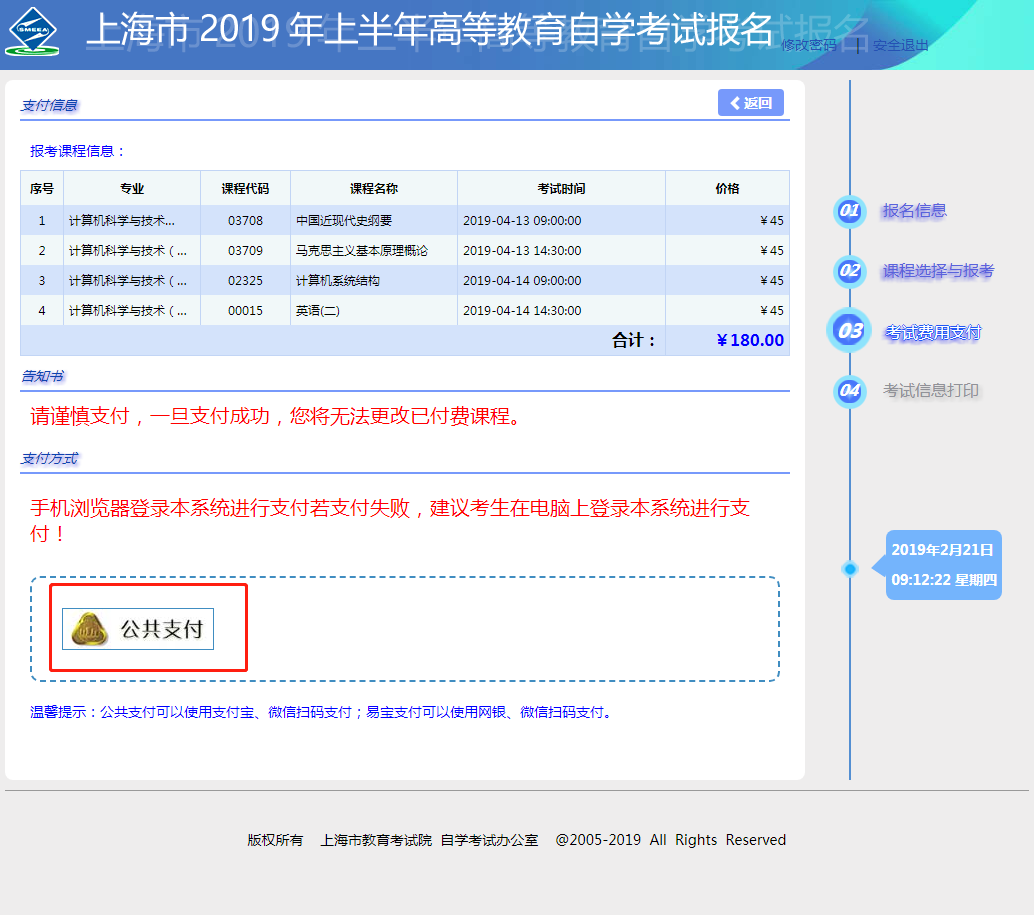Go to 课程选择与报考 step
1034x915 pixels.
click(938, 271)
